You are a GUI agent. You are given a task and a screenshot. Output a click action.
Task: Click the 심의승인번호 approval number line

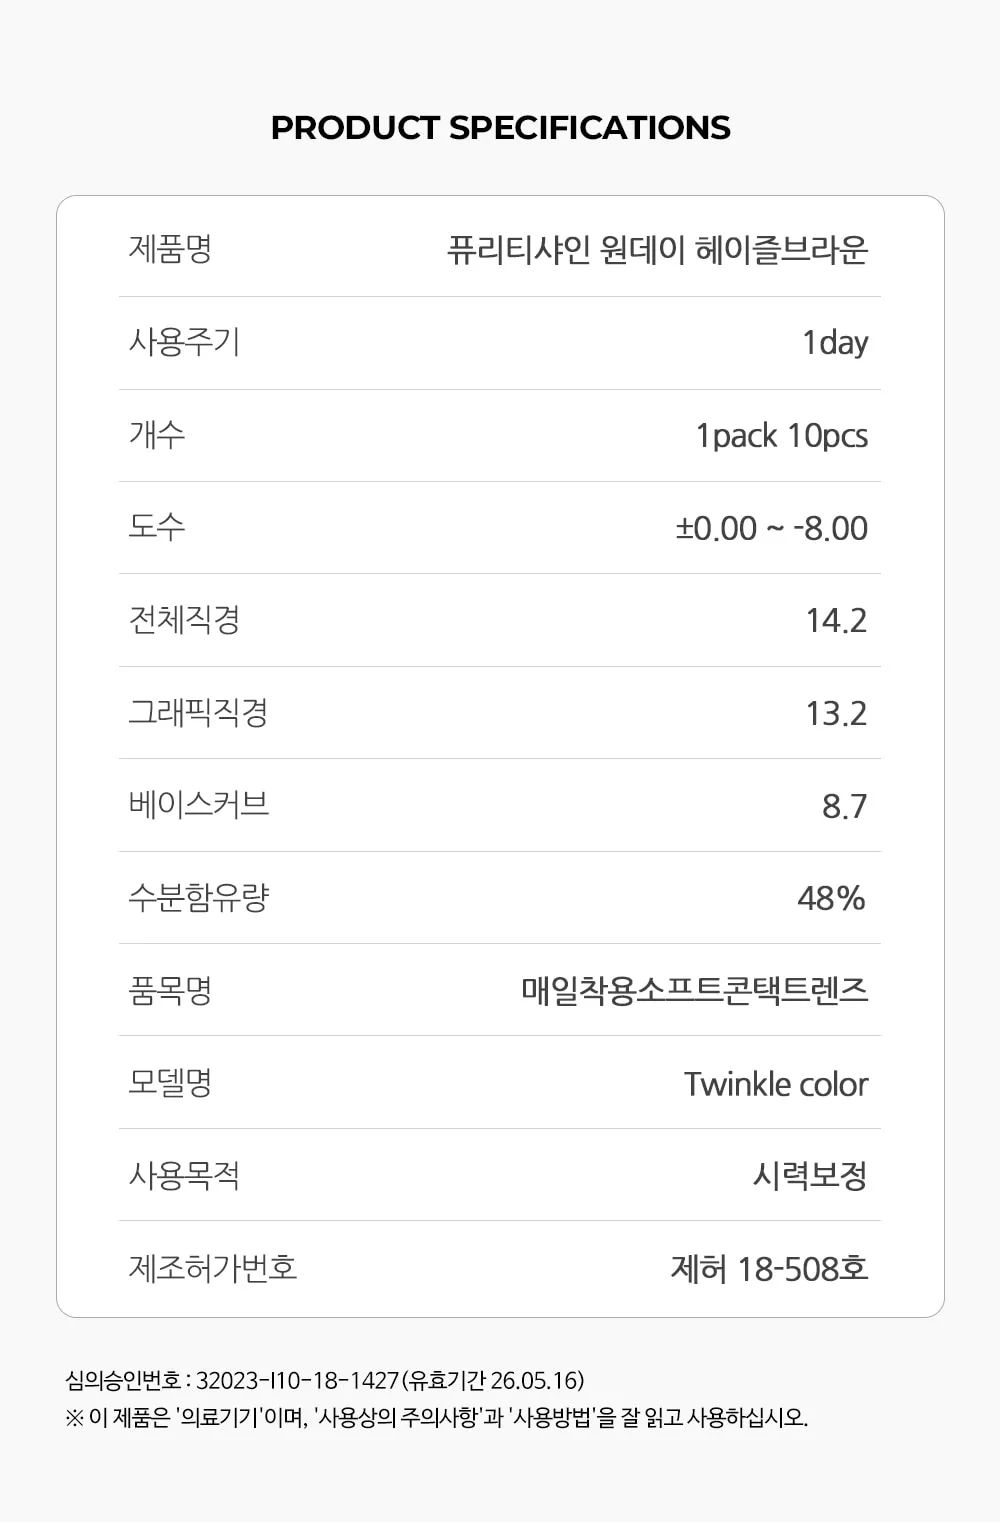(325, 1380)
